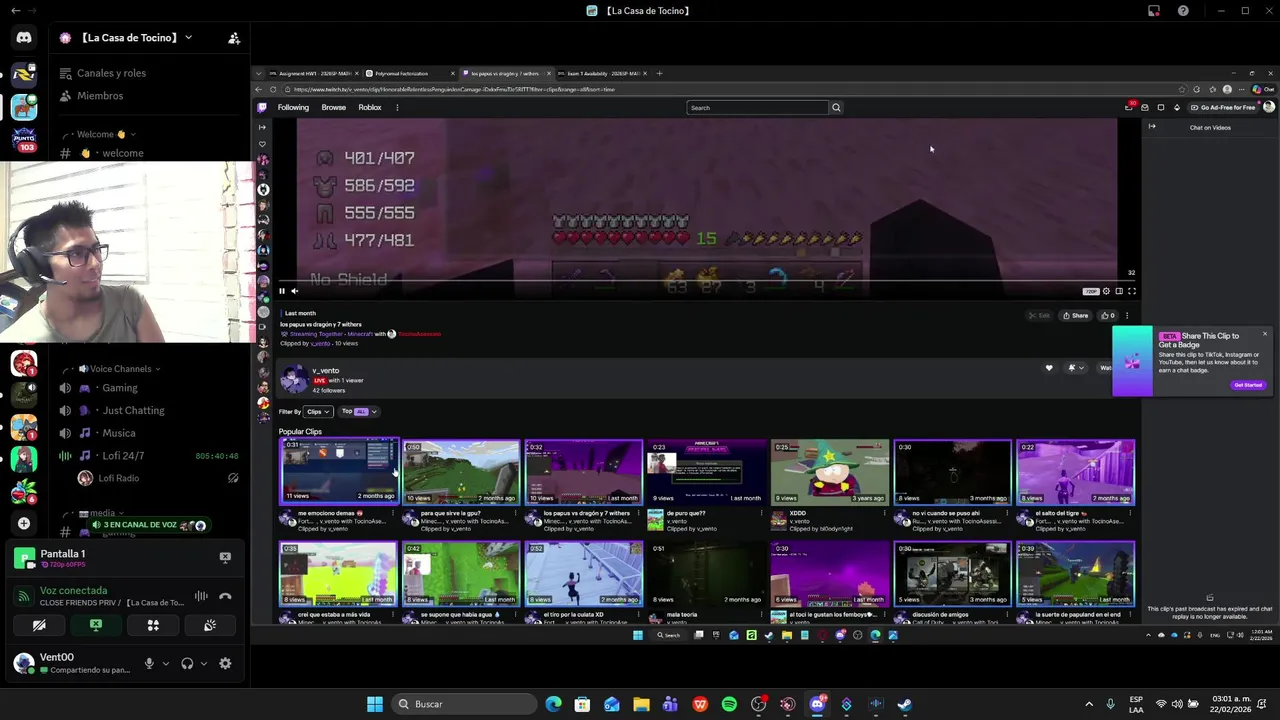This screenshot has height=720, width=1280.
Task: Click Go Ad-Free for Free button
Action: pyautogui.click(x=1222, y=107)
